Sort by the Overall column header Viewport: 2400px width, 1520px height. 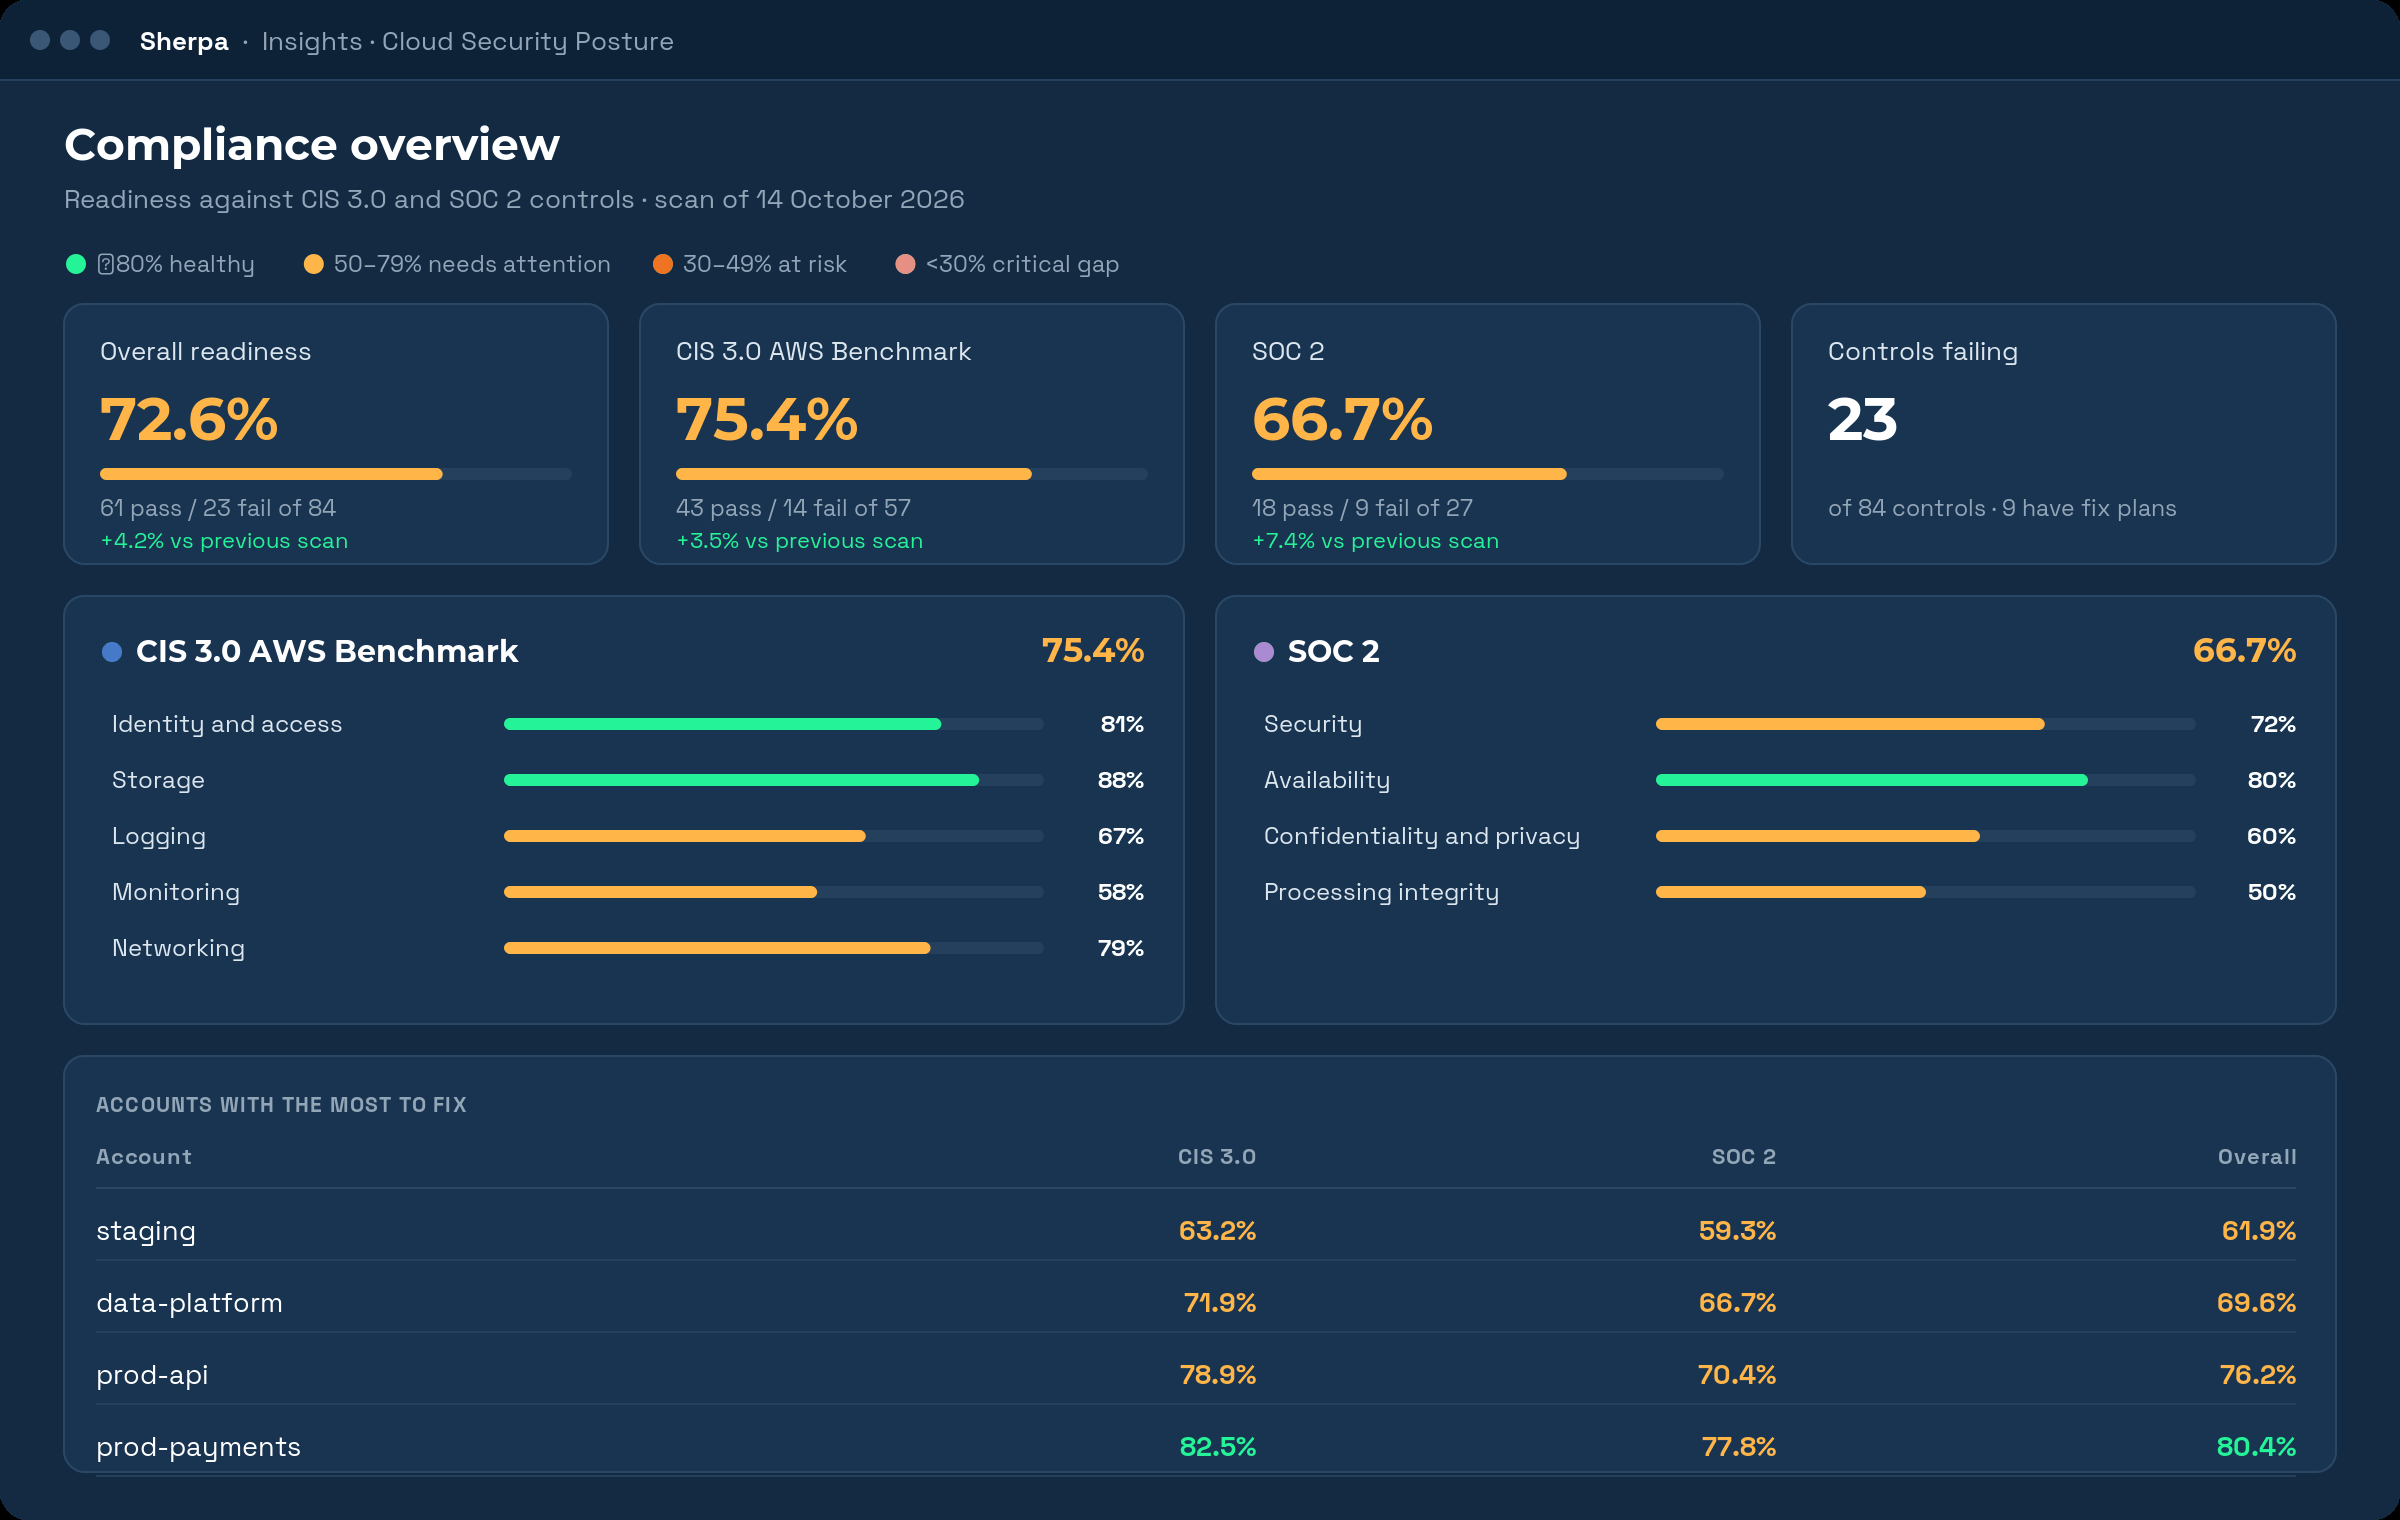tap(2257, 1157)
